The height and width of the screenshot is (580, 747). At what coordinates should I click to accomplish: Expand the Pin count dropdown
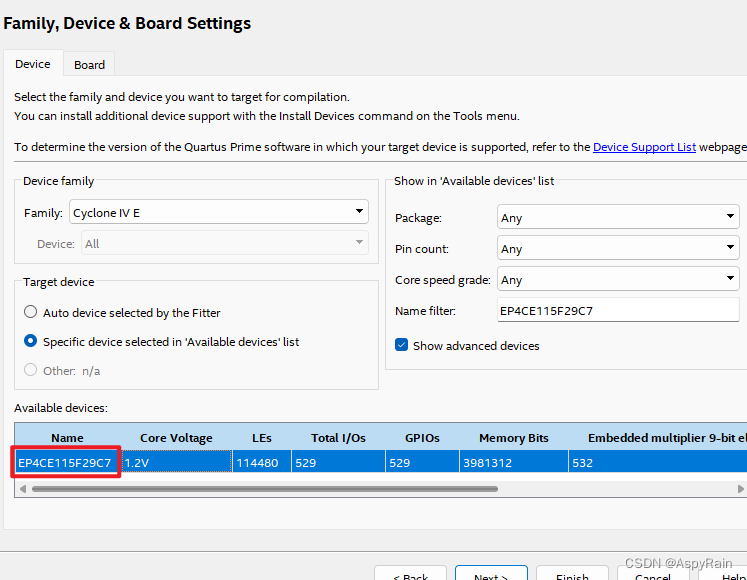point(618,248)
